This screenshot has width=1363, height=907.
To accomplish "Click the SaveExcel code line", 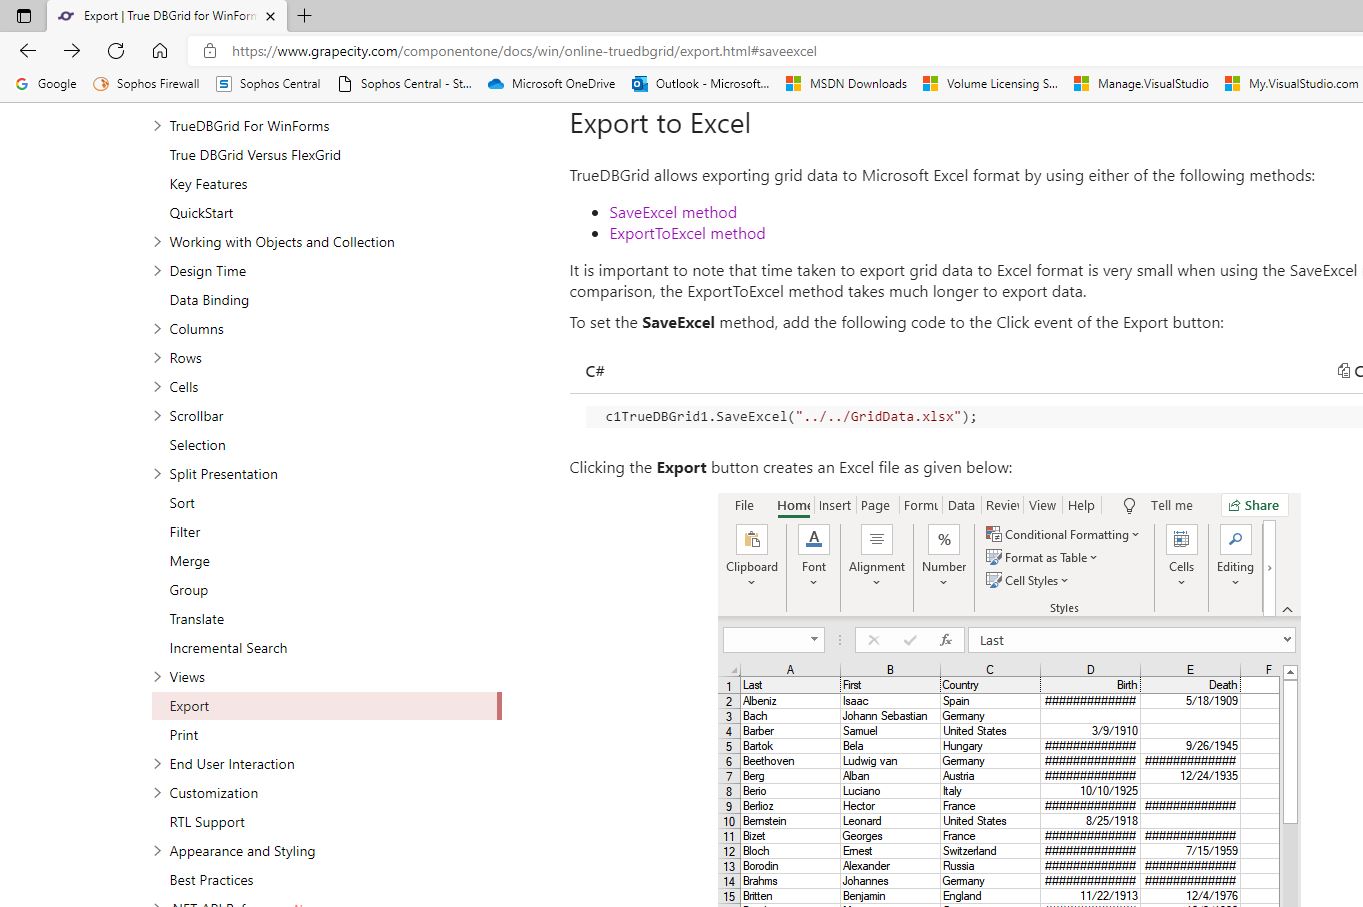I will [791, 417].
